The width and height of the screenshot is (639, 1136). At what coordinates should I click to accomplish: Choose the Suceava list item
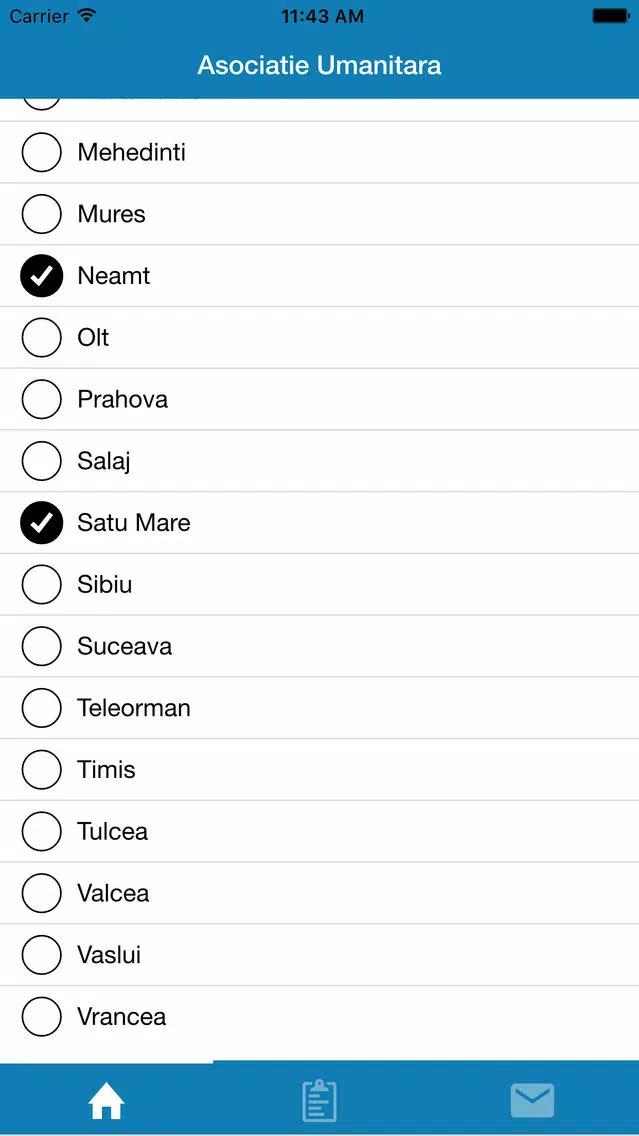point(320,646)
